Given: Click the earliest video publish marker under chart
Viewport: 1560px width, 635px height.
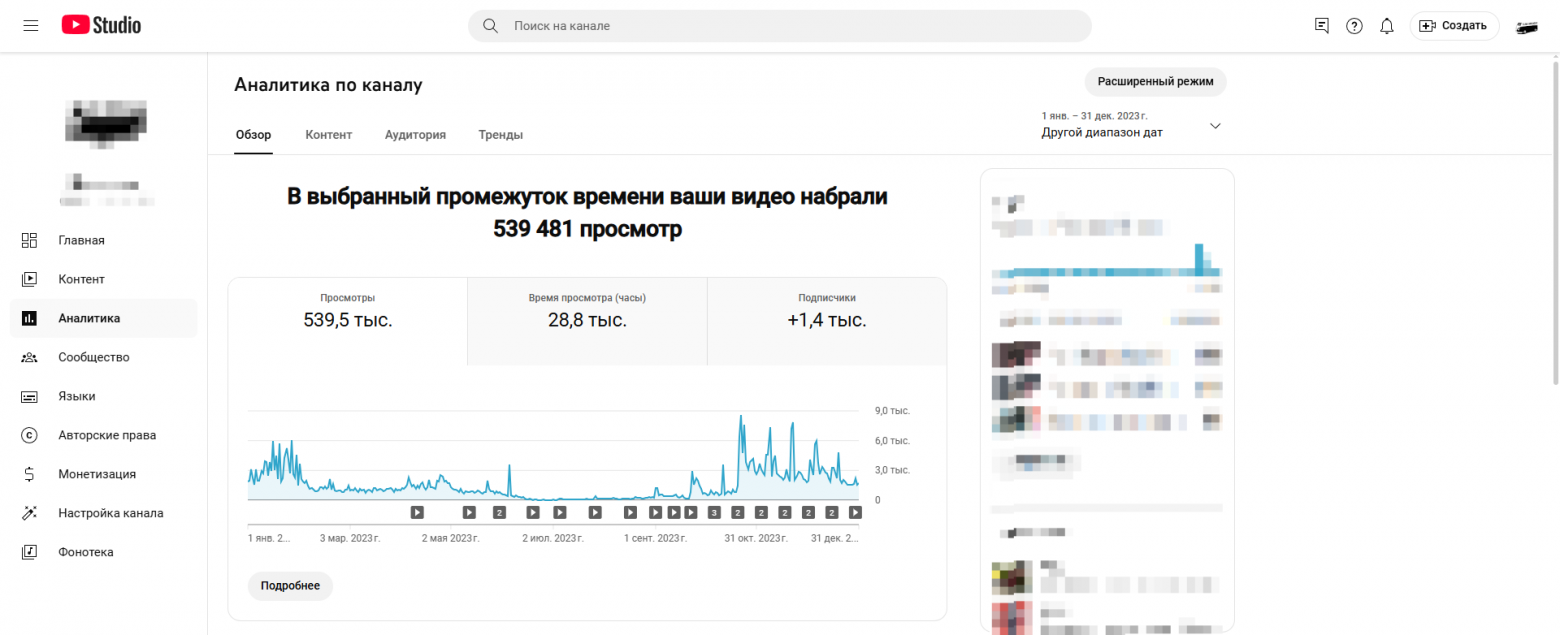Looking at the screenshot, I should click(x=417, y=512).
